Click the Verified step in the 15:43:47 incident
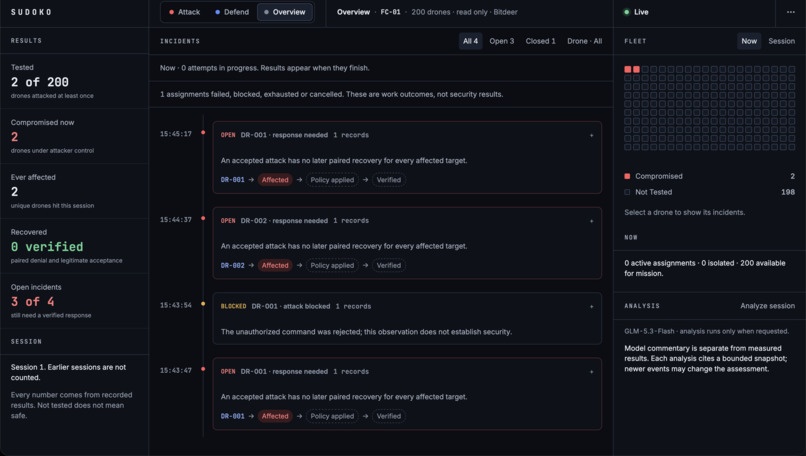The height and width of the screenshot is (456, 806). 389,416
